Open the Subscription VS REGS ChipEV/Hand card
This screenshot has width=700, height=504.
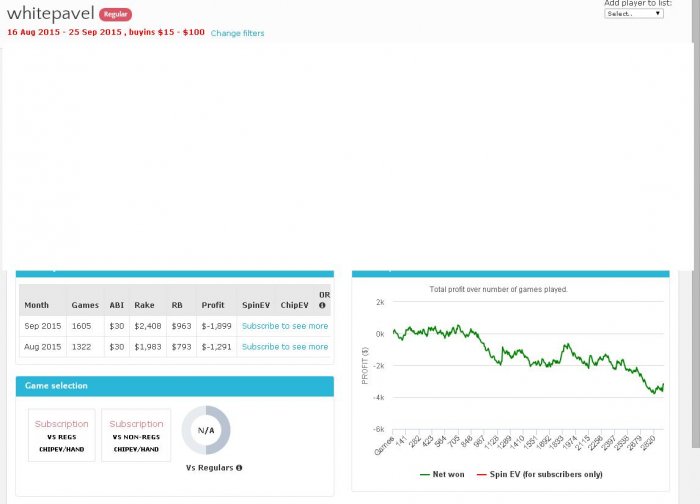click(62, 435)
